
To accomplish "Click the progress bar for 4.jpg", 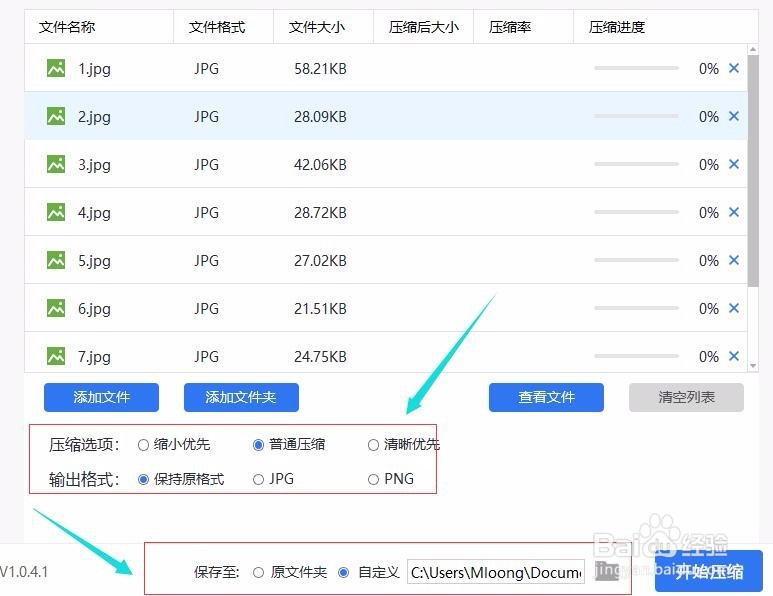I will 636,212.
